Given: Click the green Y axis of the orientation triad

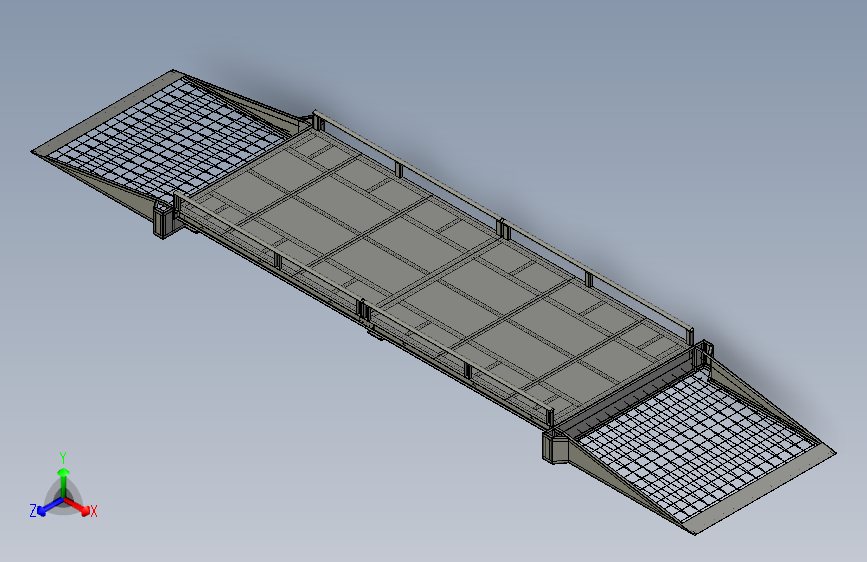Looking at the screenshot, I should (64, 482).
